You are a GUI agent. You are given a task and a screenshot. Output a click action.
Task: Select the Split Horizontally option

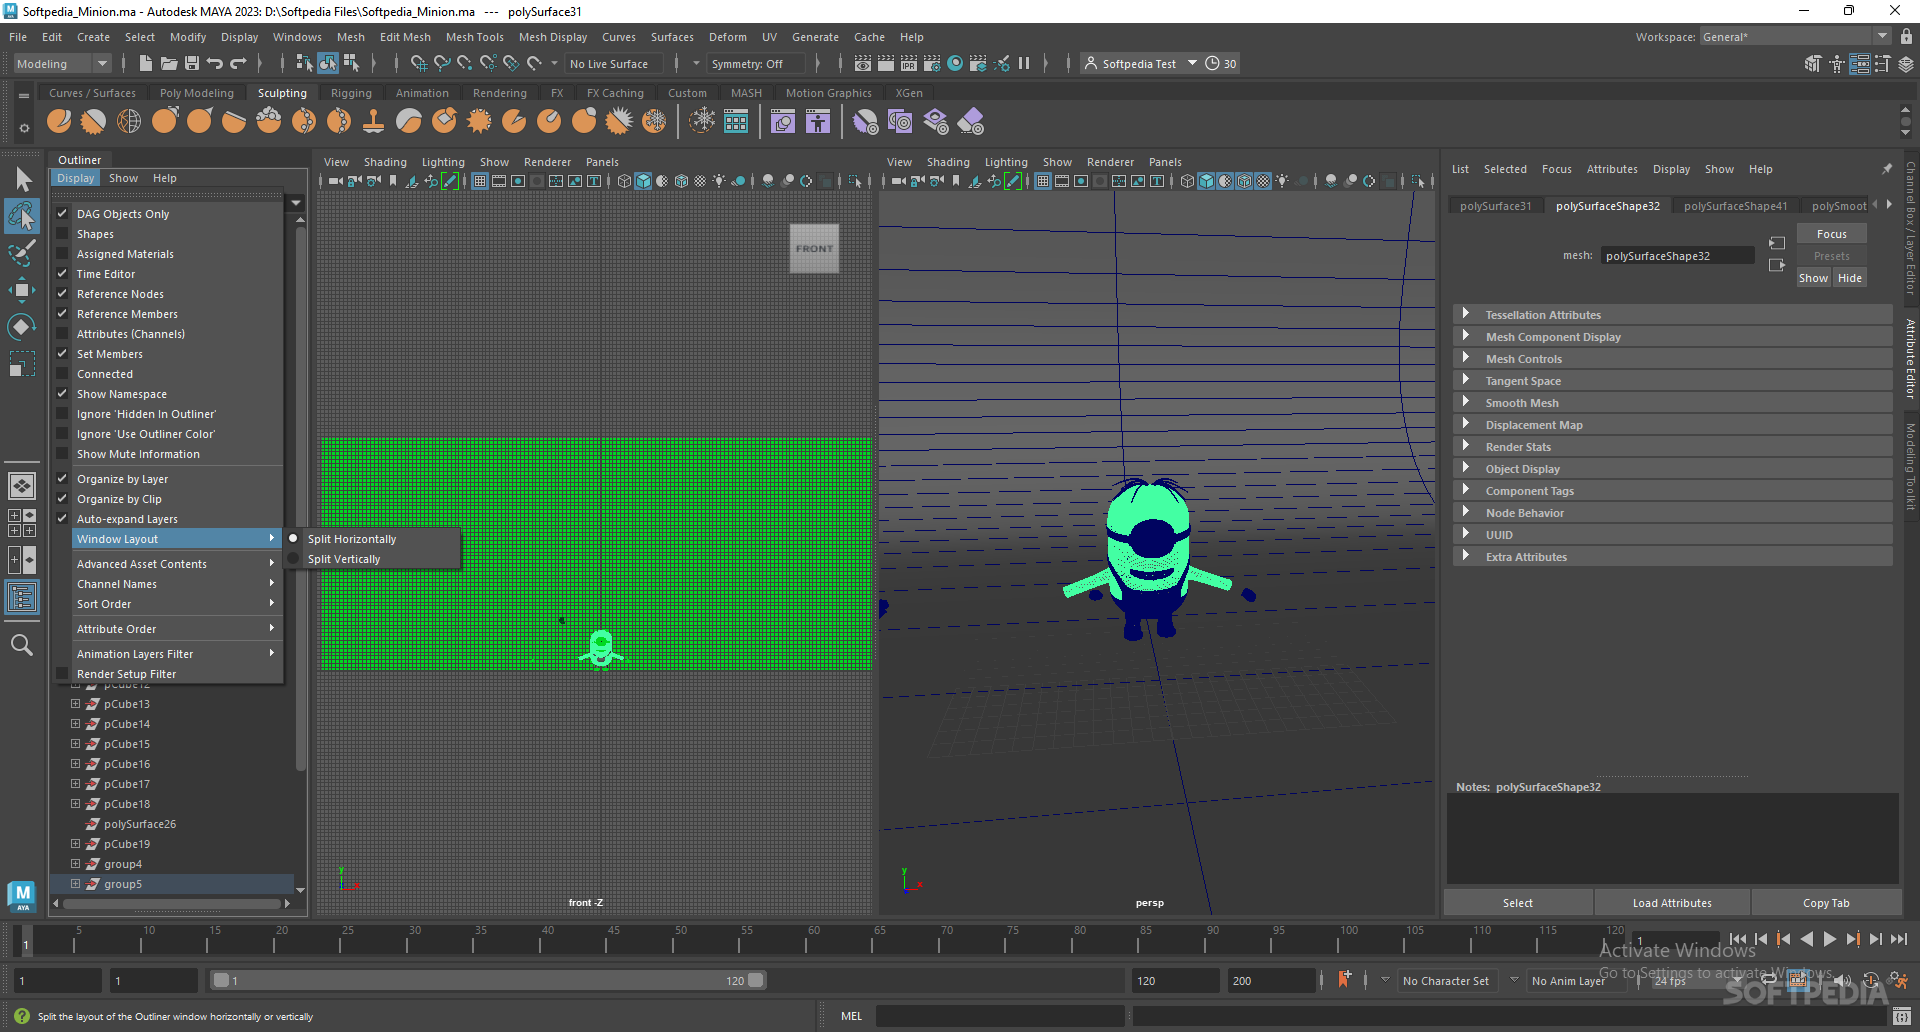click(373, 539)
